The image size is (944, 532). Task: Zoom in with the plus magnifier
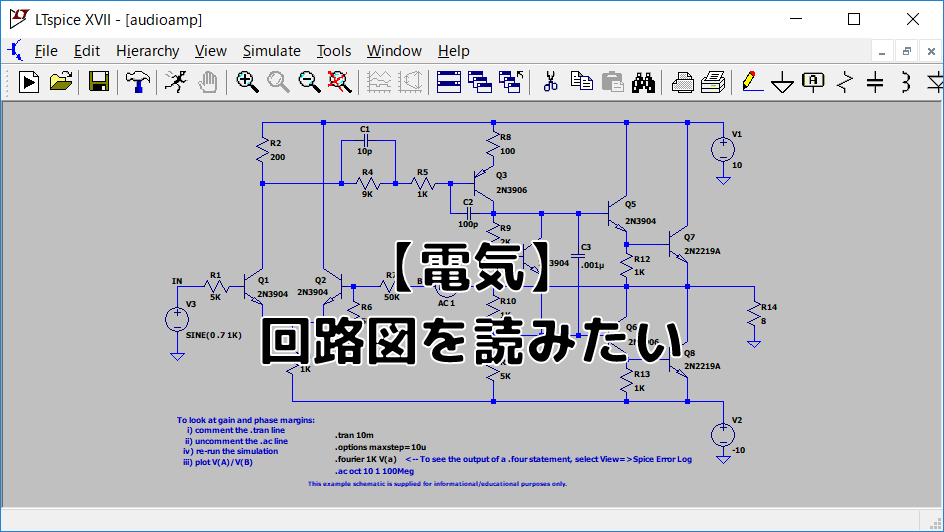click(x=247, y=82)
